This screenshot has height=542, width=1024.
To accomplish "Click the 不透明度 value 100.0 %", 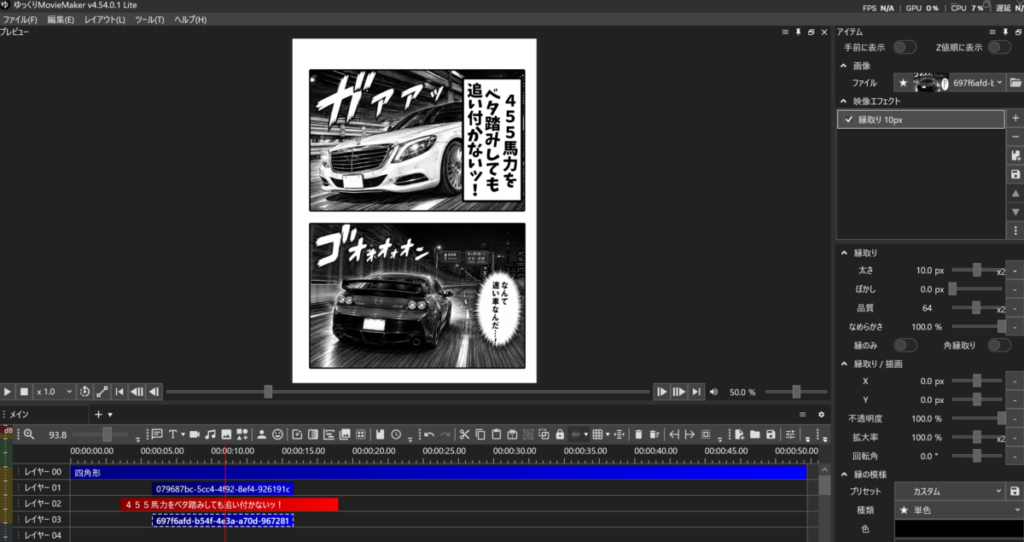I will point(927,419).
